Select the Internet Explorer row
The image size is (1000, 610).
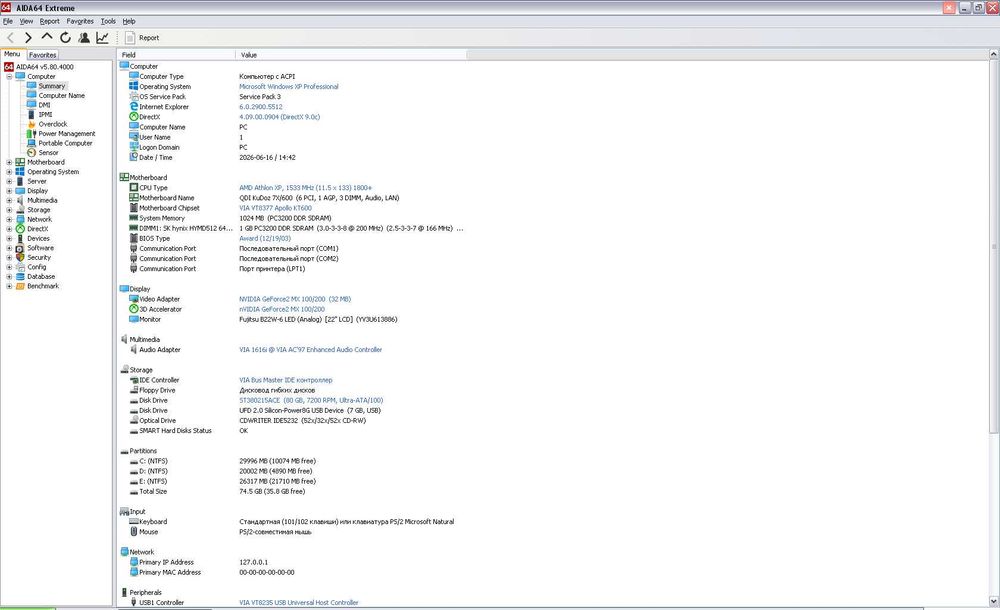pos(291,107)
